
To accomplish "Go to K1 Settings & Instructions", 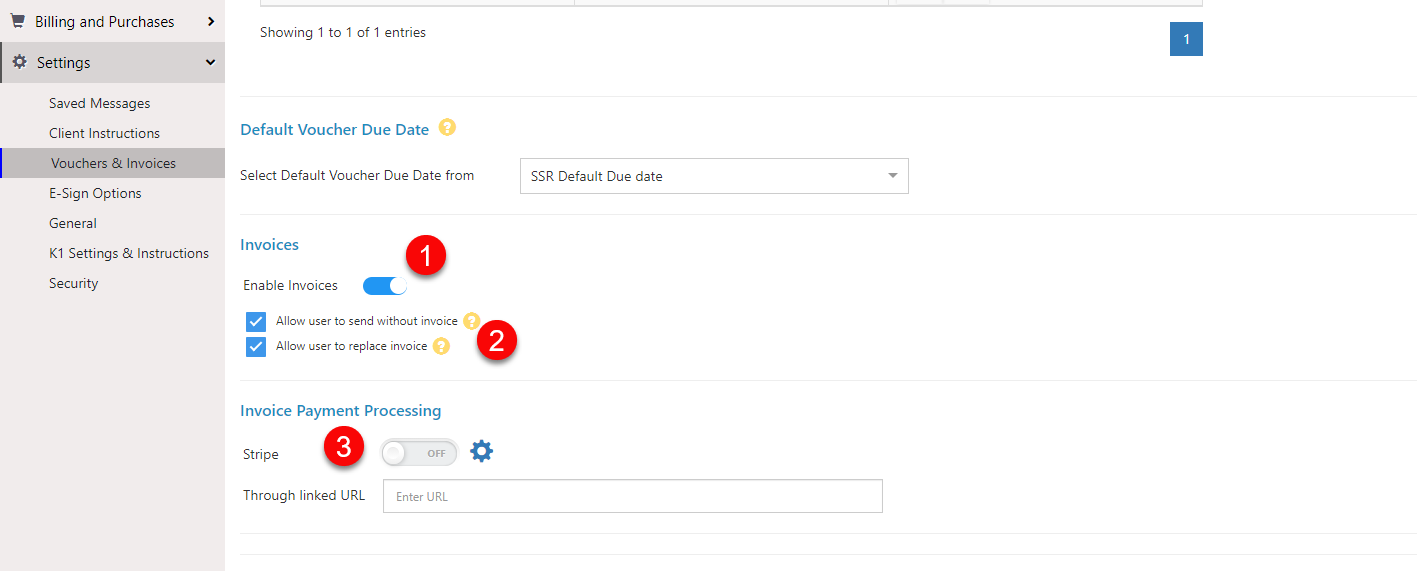I will pos(129,253).
